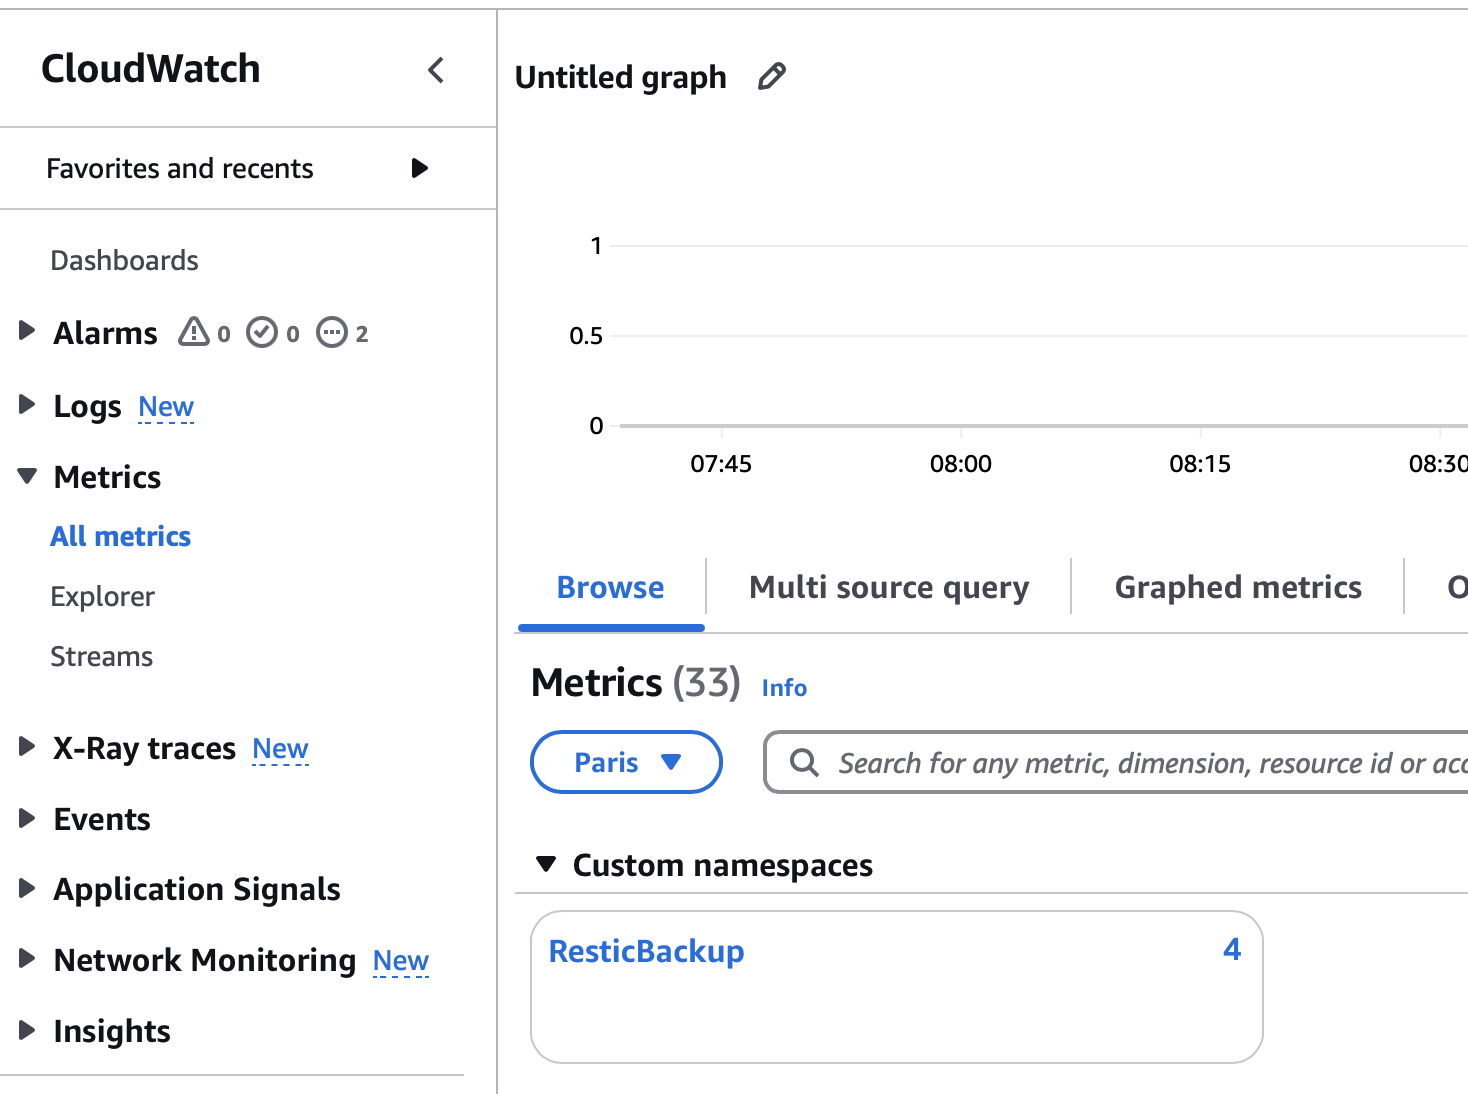Image resolution: width=1468 pixels, height=1094 pixels.
Task: Open the ResticBackup custom namespace
Action: click(646, 951)
